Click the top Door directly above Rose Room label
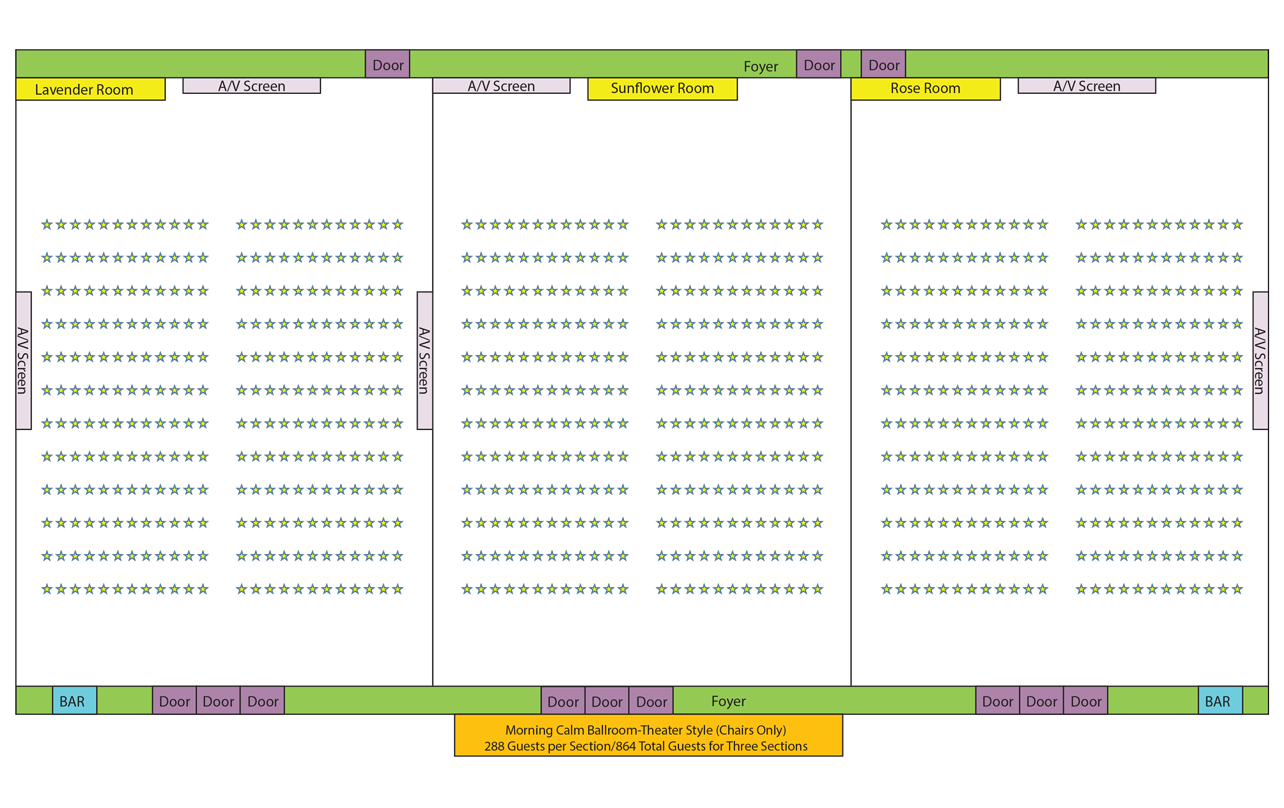Viewport: 1284px width, 808px height. [x=883, y=65]
